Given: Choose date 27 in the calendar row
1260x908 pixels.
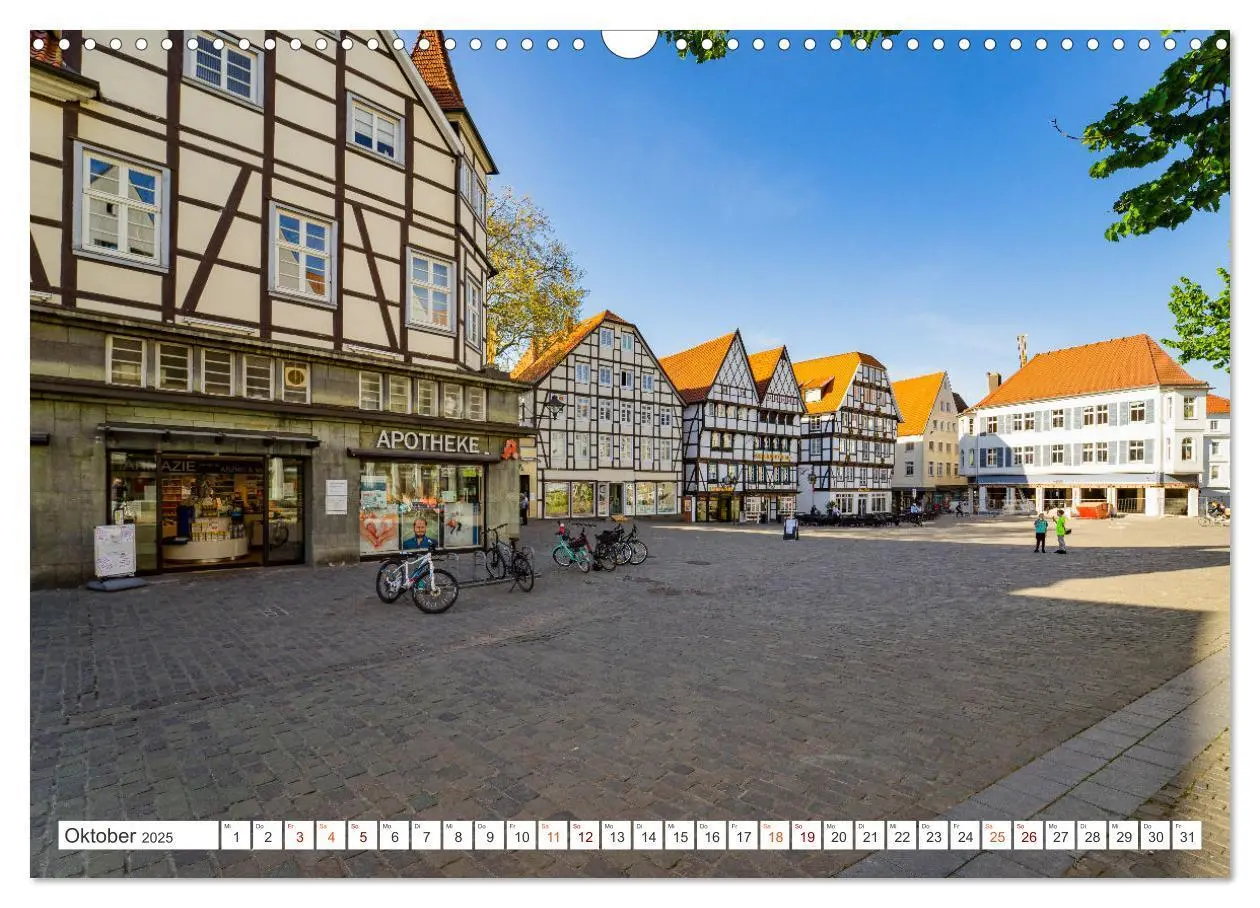Looking at the screenshot, I should 1059,836.
